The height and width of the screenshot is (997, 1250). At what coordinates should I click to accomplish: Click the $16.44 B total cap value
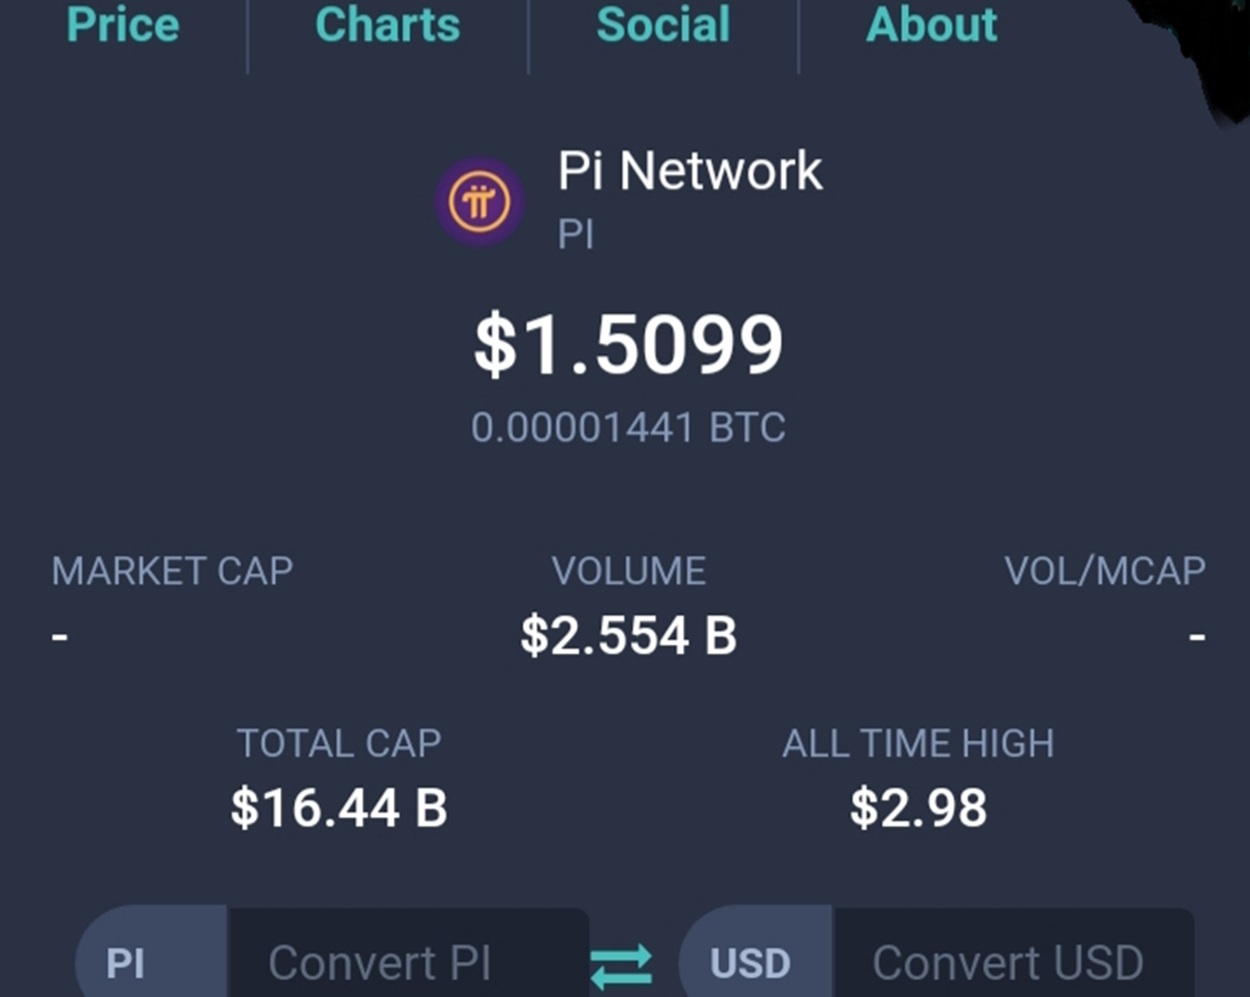pos(339,808)
